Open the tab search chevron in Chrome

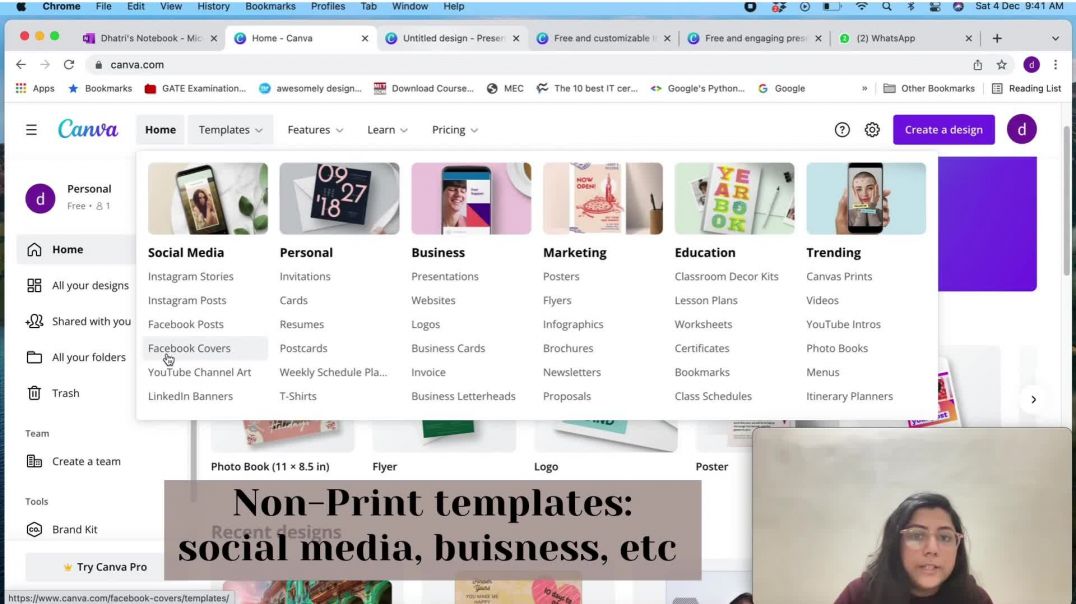1055,38
